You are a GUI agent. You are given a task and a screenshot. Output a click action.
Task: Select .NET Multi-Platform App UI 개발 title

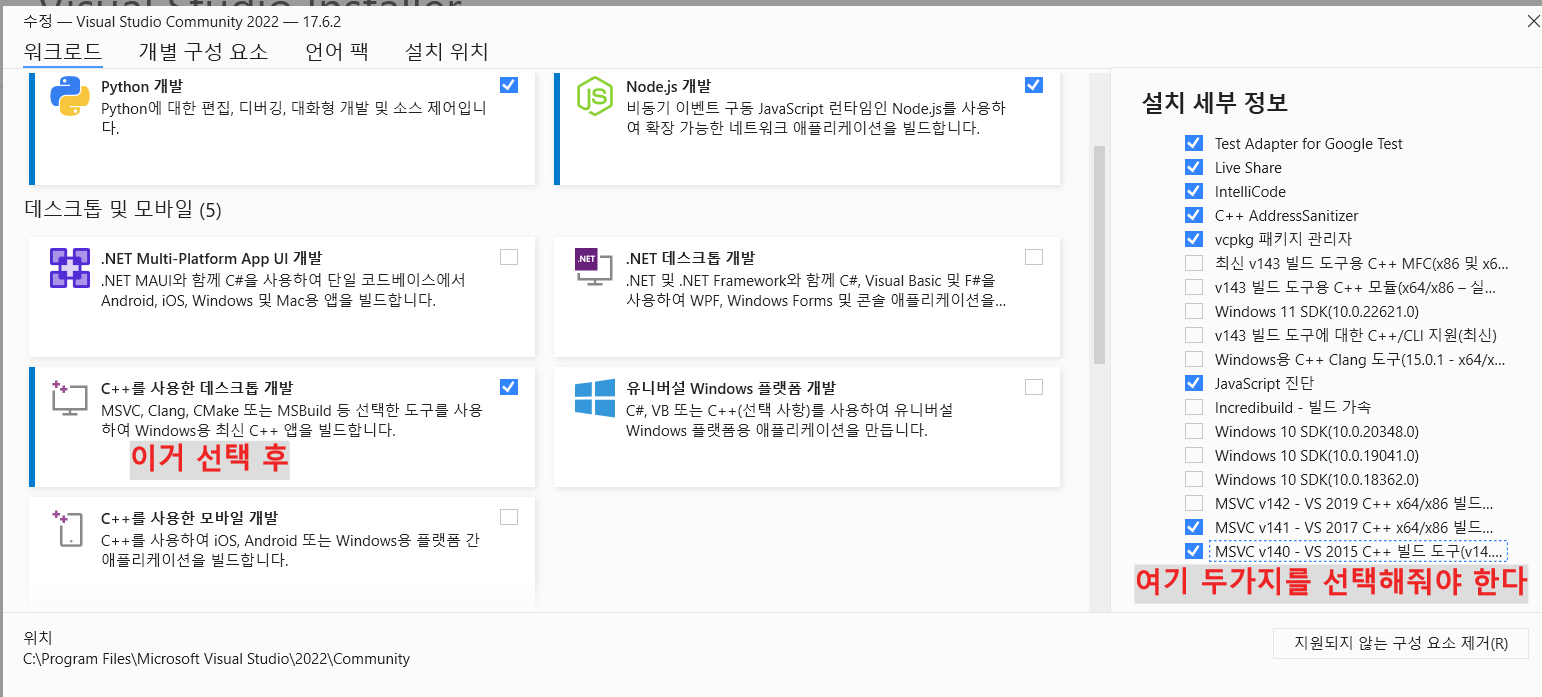pos(211,258)
